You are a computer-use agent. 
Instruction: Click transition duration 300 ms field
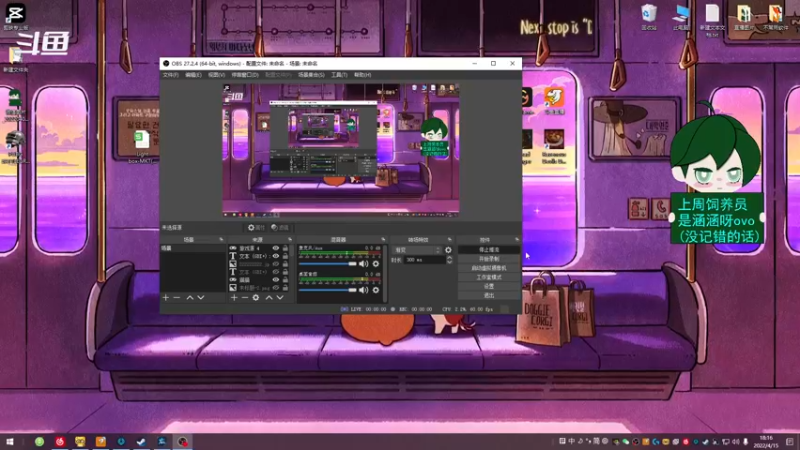point(424,260)
